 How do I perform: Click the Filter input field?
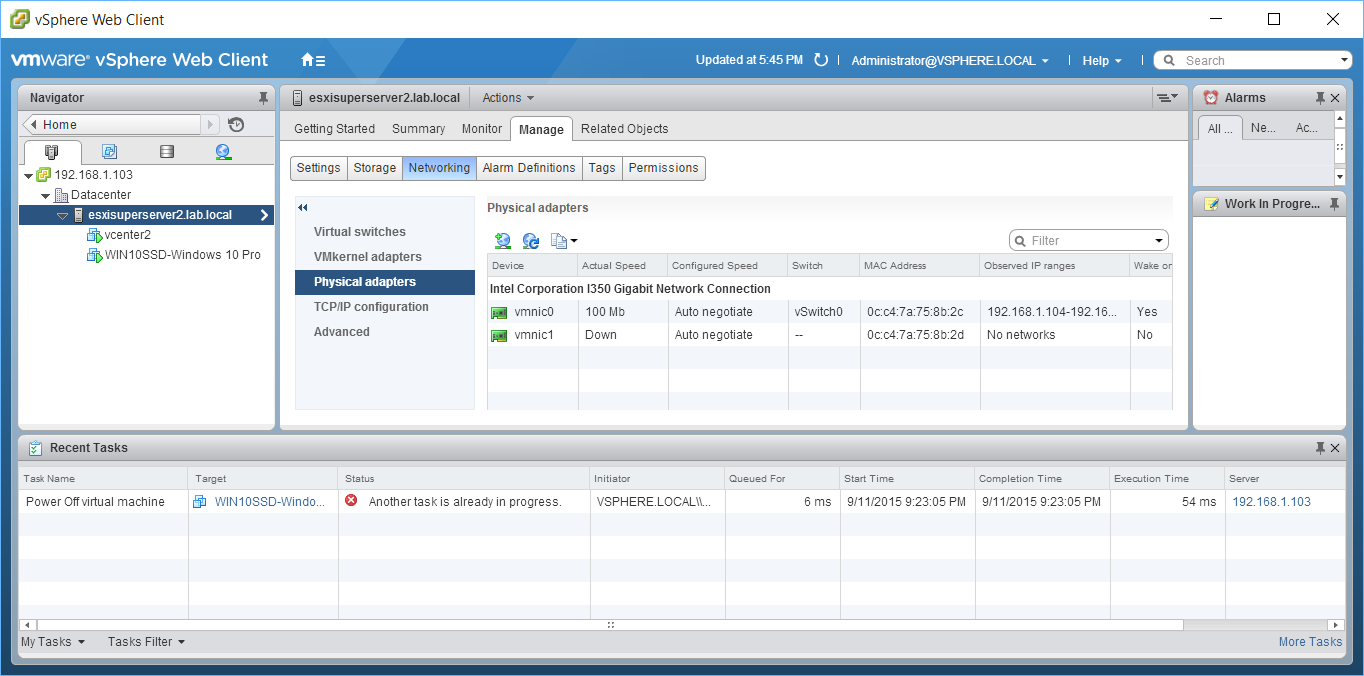(1090, 241)
